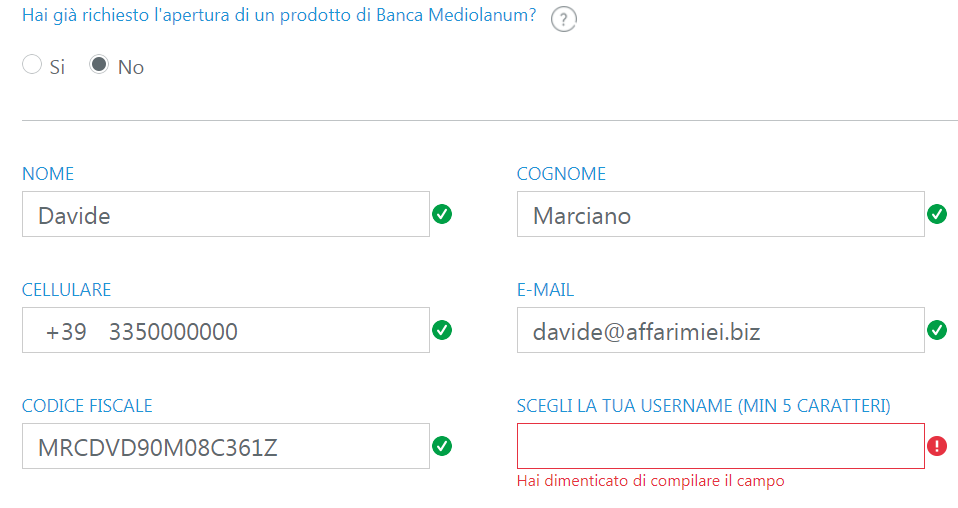958x508 pixels.
Task: Click the empty username input field
Action: coord(720,446)
